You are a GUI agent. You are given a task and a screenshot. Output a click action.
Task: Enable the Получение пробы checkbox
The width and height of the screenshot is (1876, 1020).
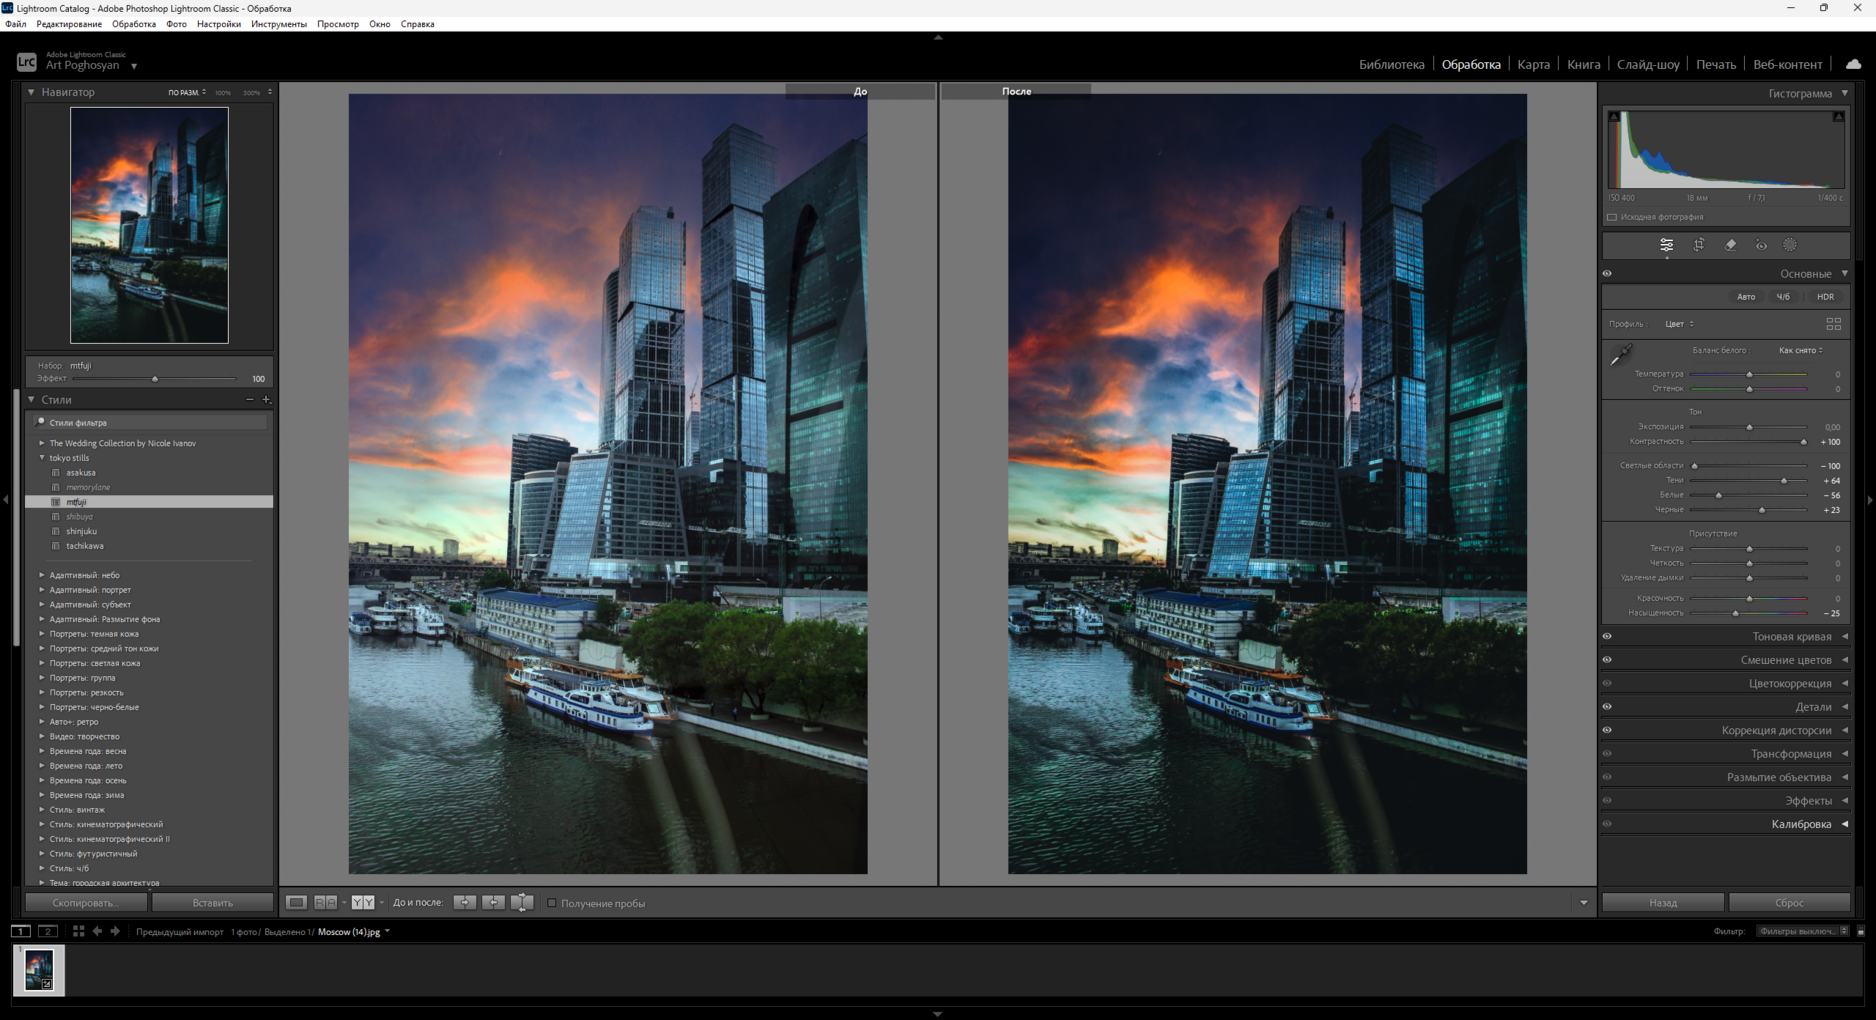point(552,903)
